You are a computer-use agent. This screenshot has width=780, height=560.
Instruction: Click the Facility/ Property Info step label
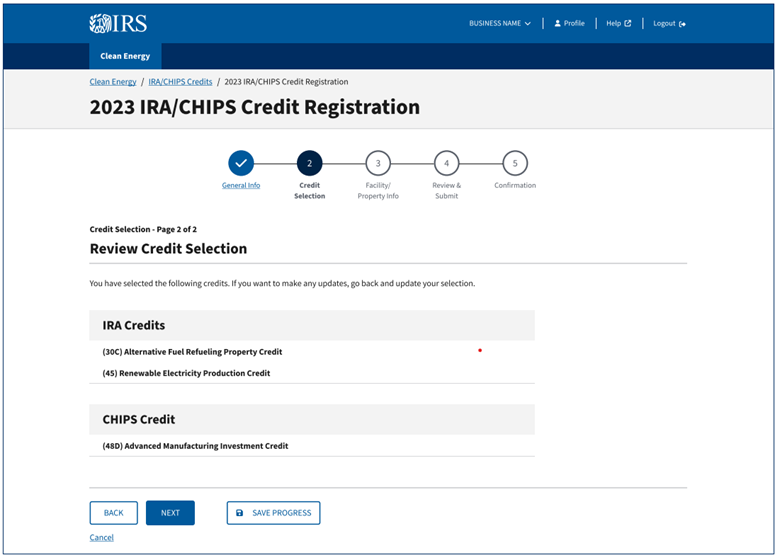click(378, 190)
